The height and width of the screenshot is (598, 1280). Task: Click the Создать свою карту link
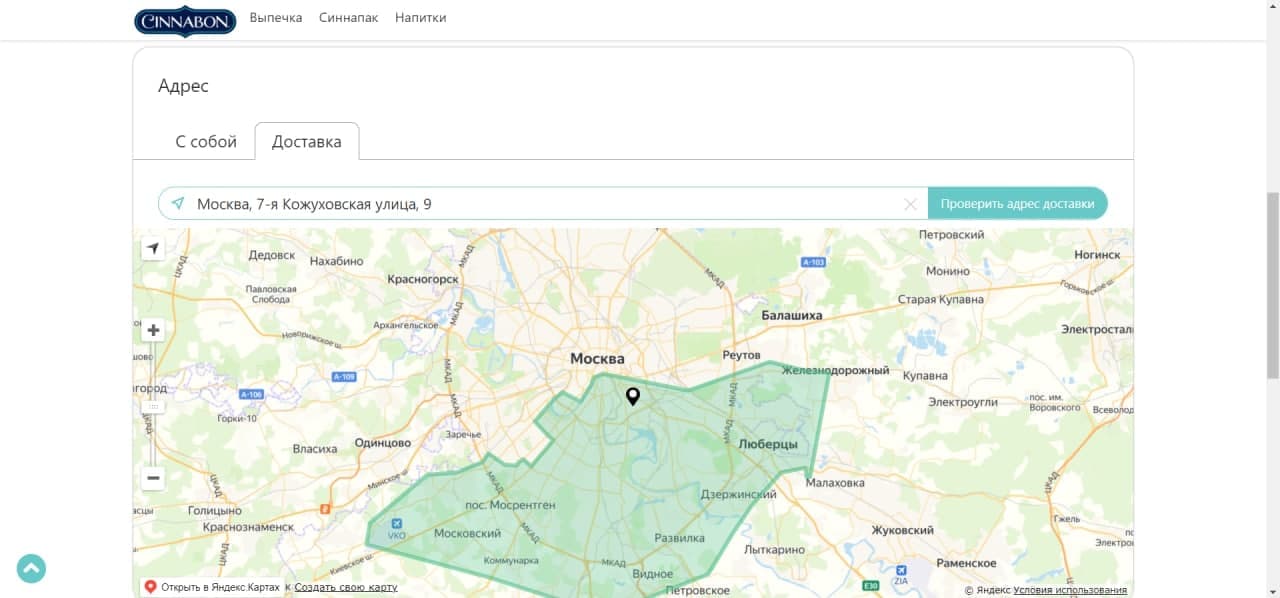coord(346,588)
